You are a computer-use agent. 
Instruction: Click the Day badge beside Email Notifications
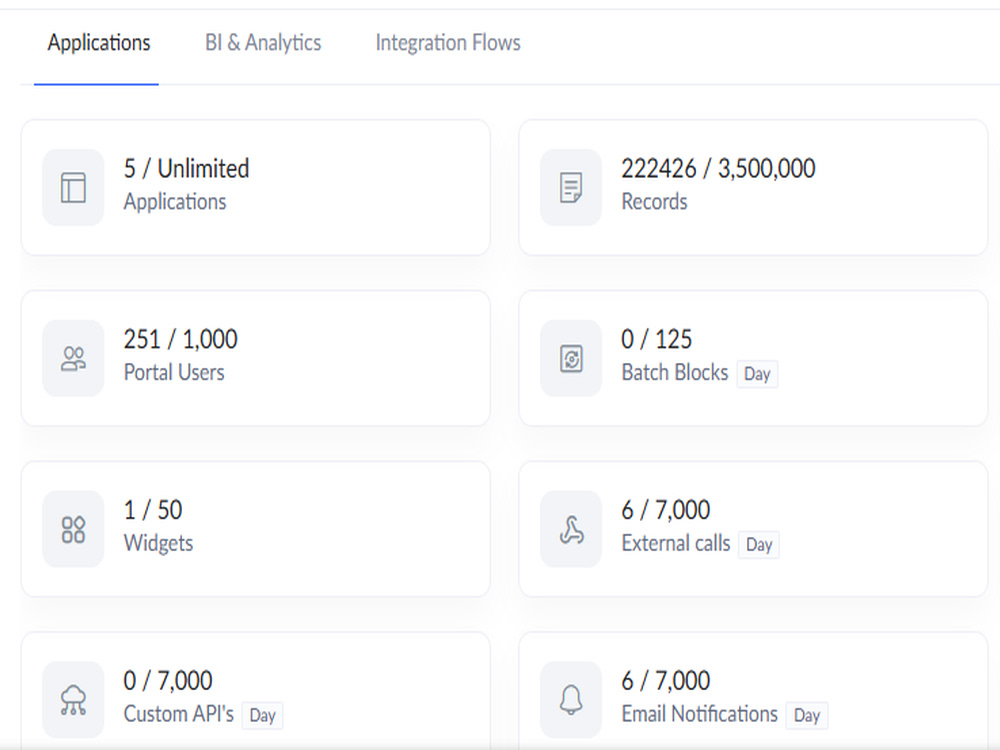coord(807,716)
